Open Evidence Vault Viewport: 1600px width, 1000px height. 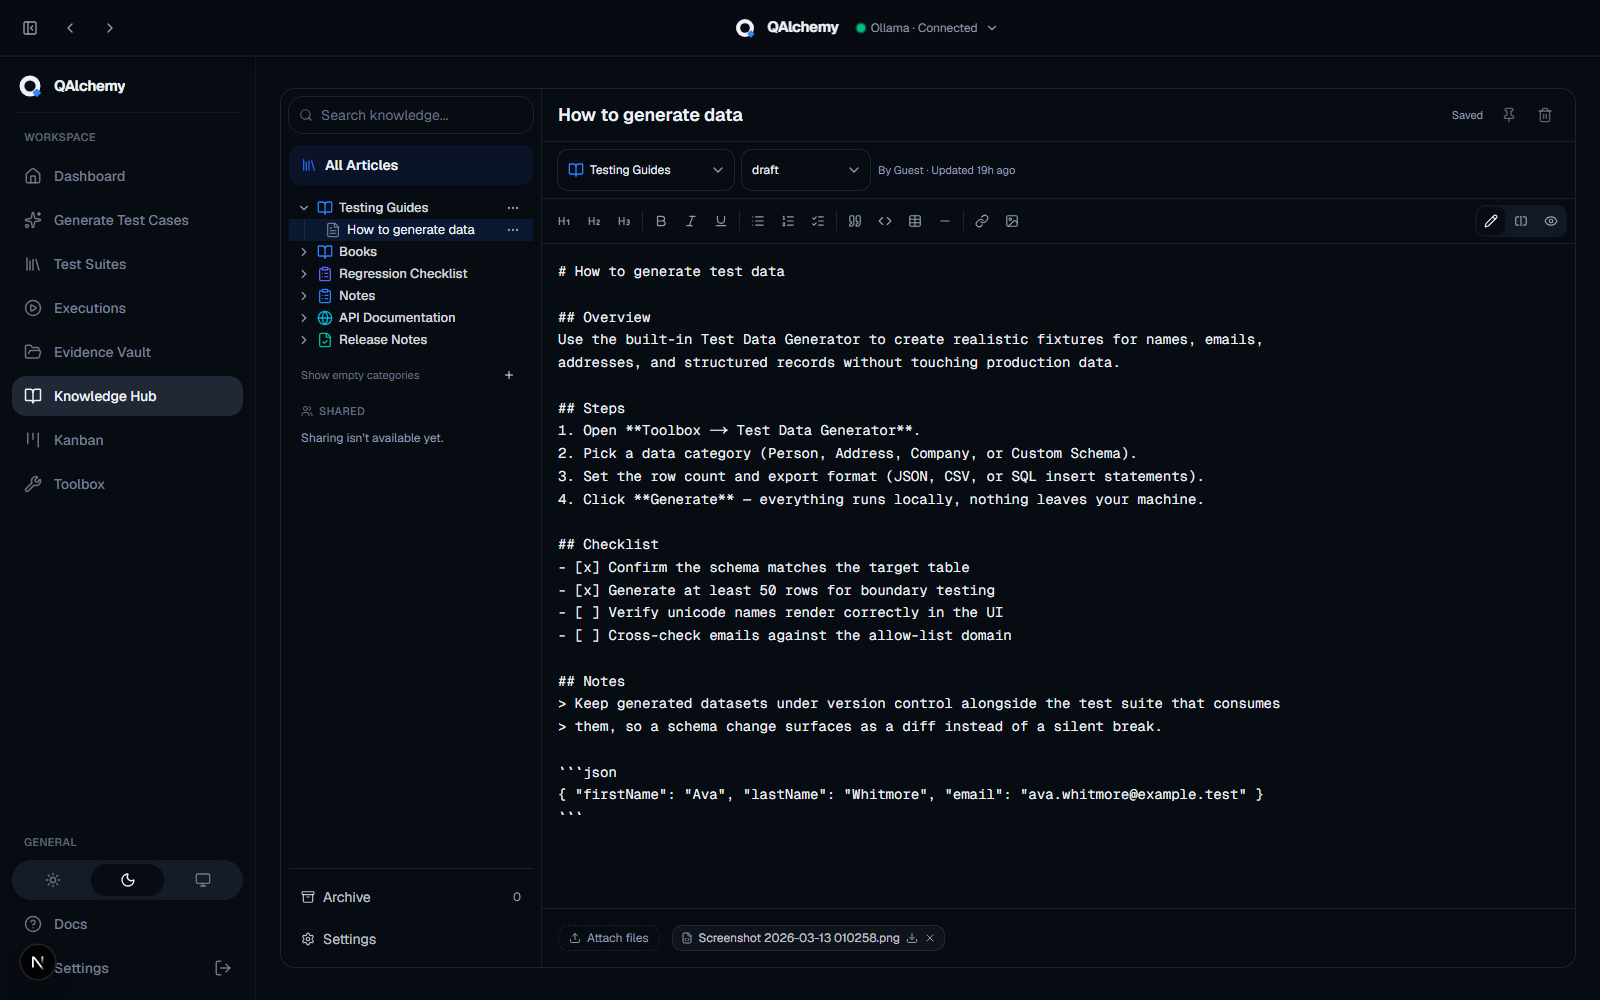126,352
